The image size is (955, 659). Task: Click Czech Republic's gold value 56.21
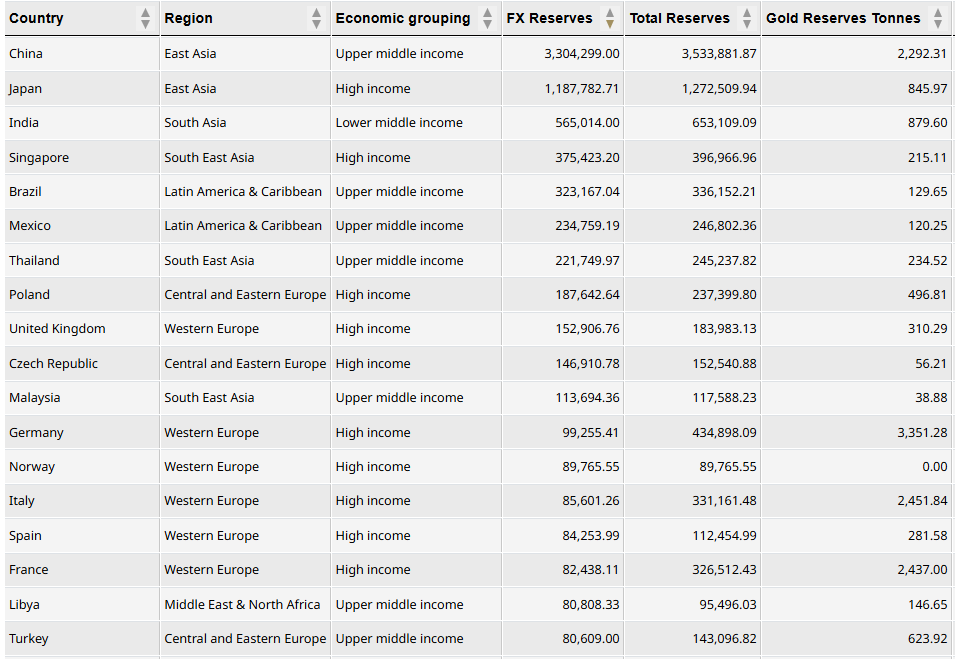(931, 364)
